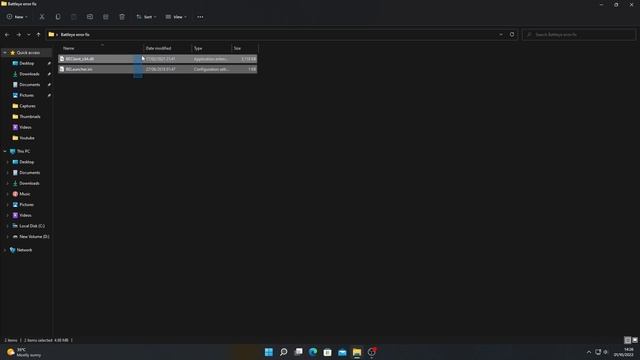Expand address bar history dropdown

pyautogui.click(x=501, y=35)
